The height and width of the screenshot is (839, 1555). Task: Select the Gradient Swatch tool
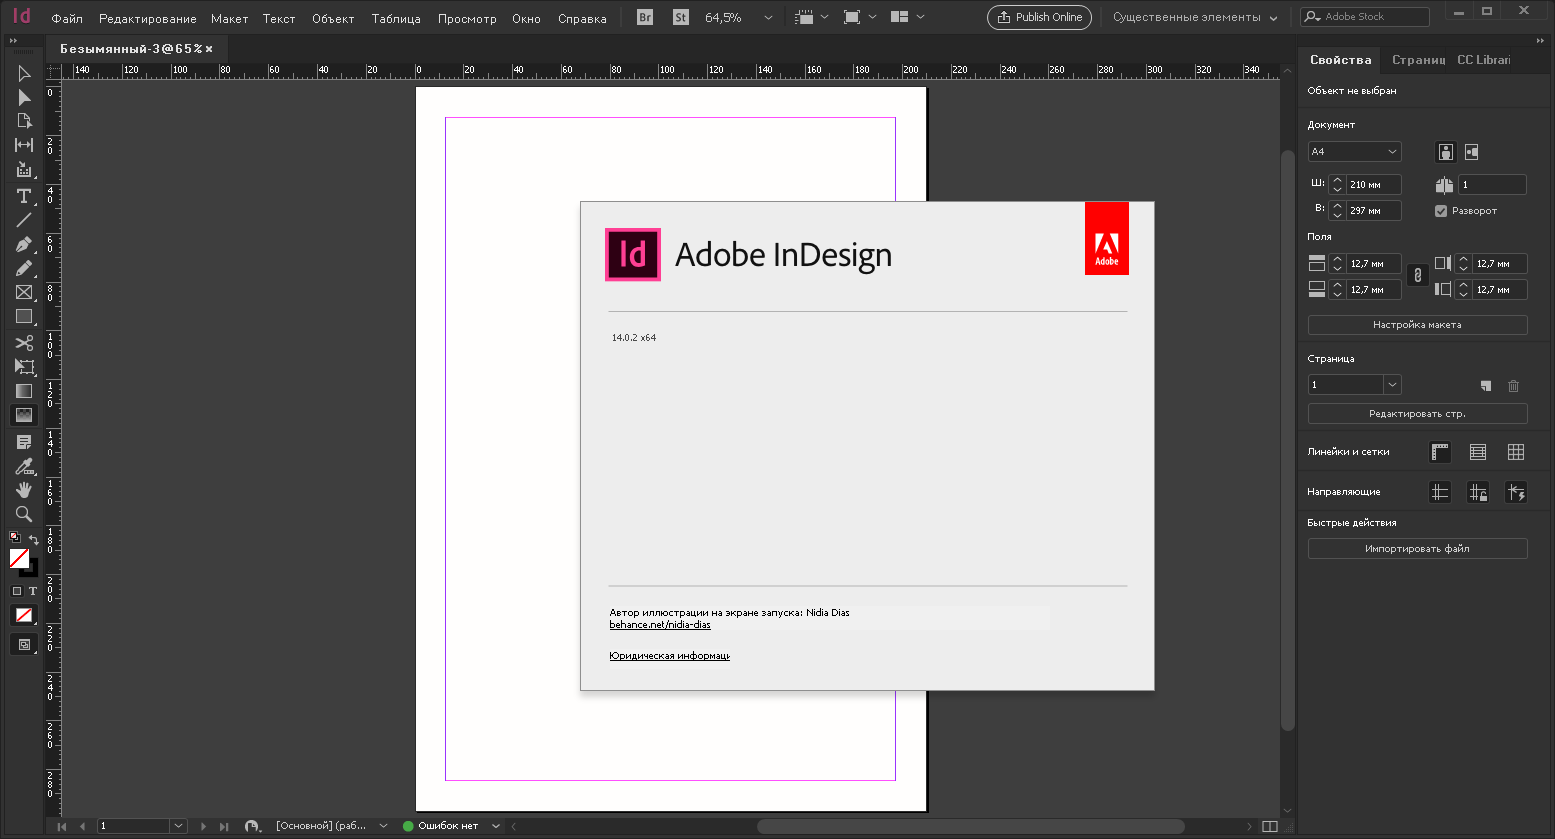[24, 391]
